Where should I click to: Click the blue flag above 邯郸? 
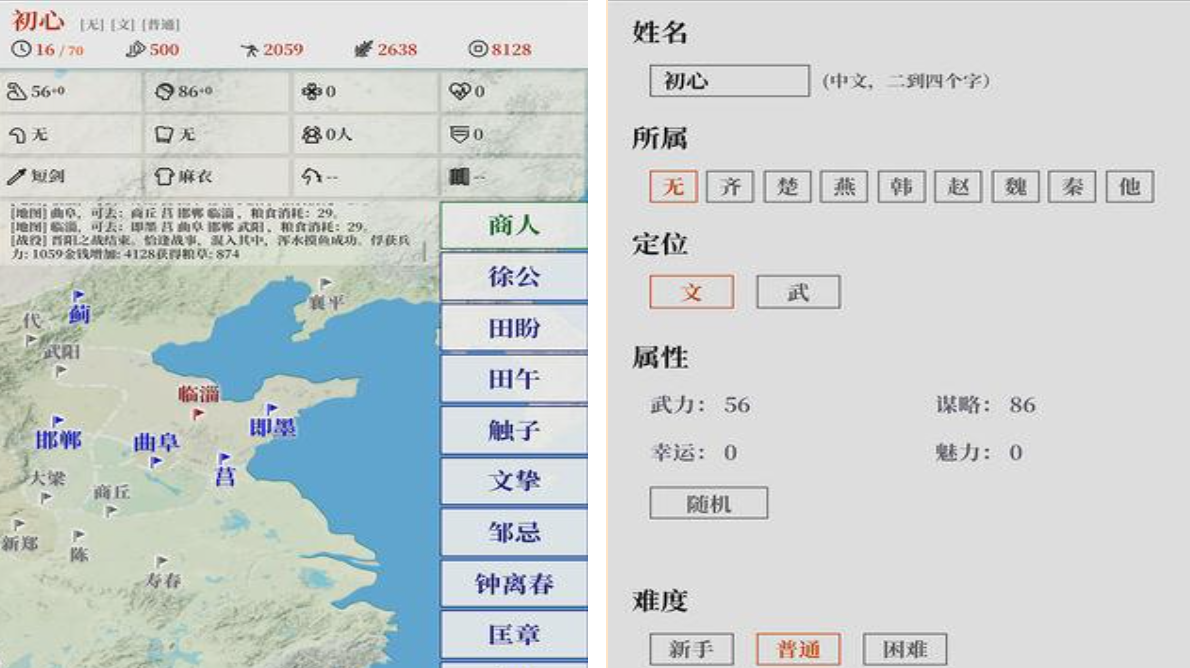58,421
